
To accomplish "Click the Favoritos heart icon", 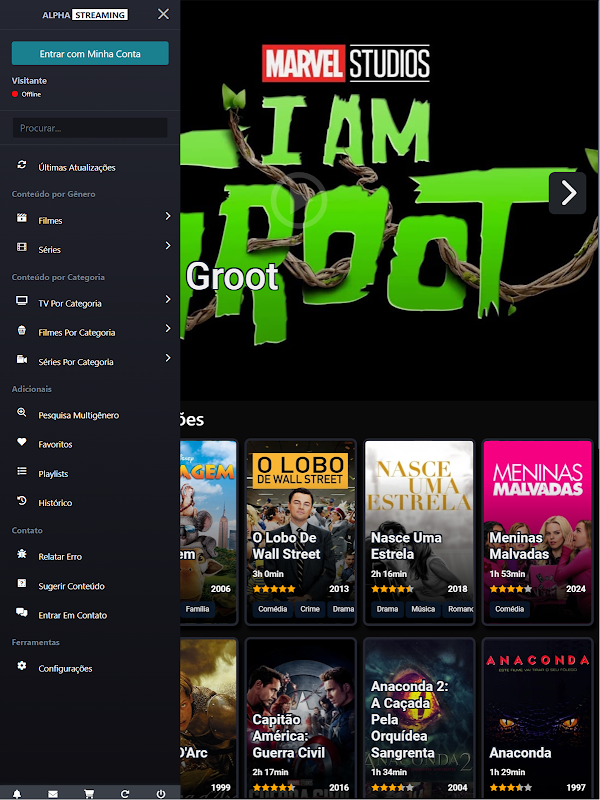I will pyautogui.click(x=21, y=442).
